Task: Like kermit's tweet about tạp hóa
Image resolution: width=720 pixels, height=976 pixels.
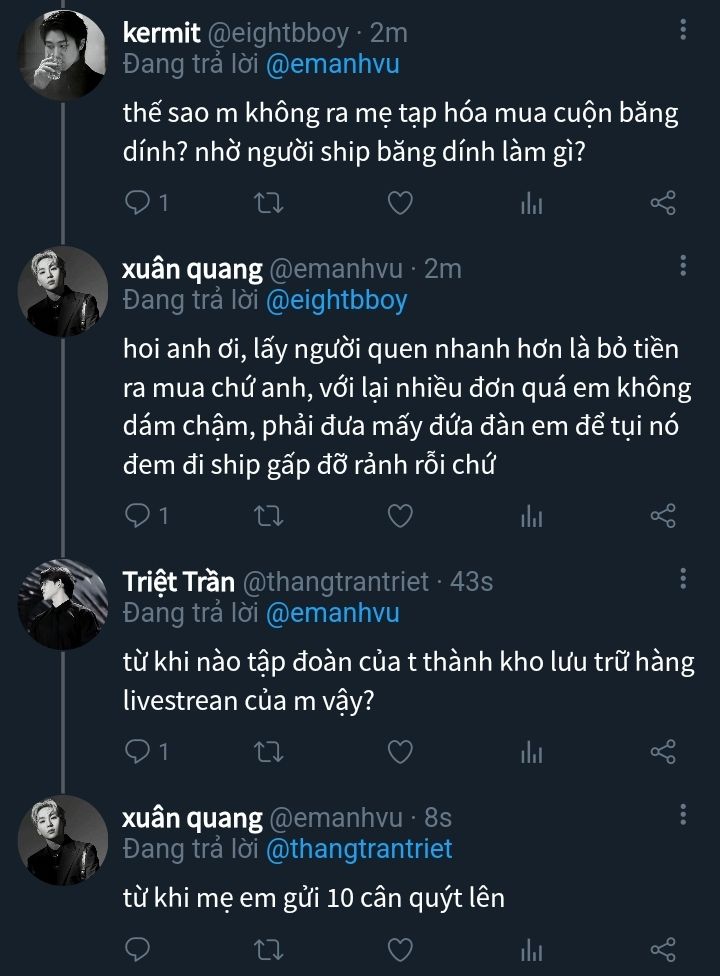Action: point(400,204)
